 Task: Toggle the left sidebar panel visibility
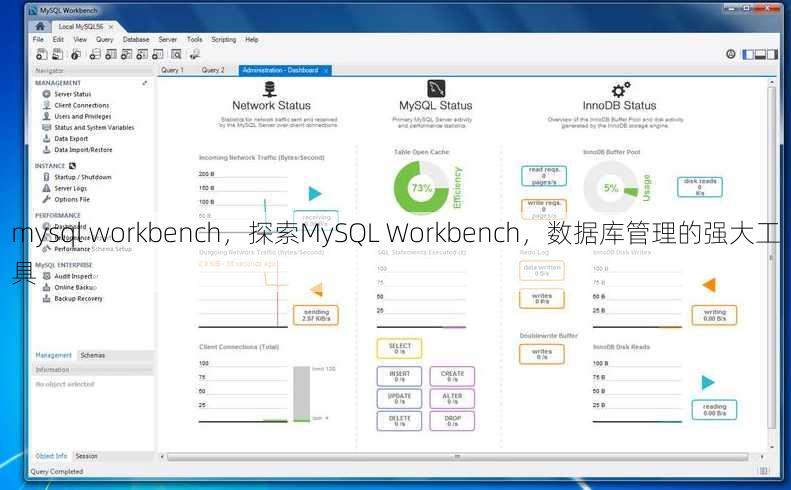point(748,54)
